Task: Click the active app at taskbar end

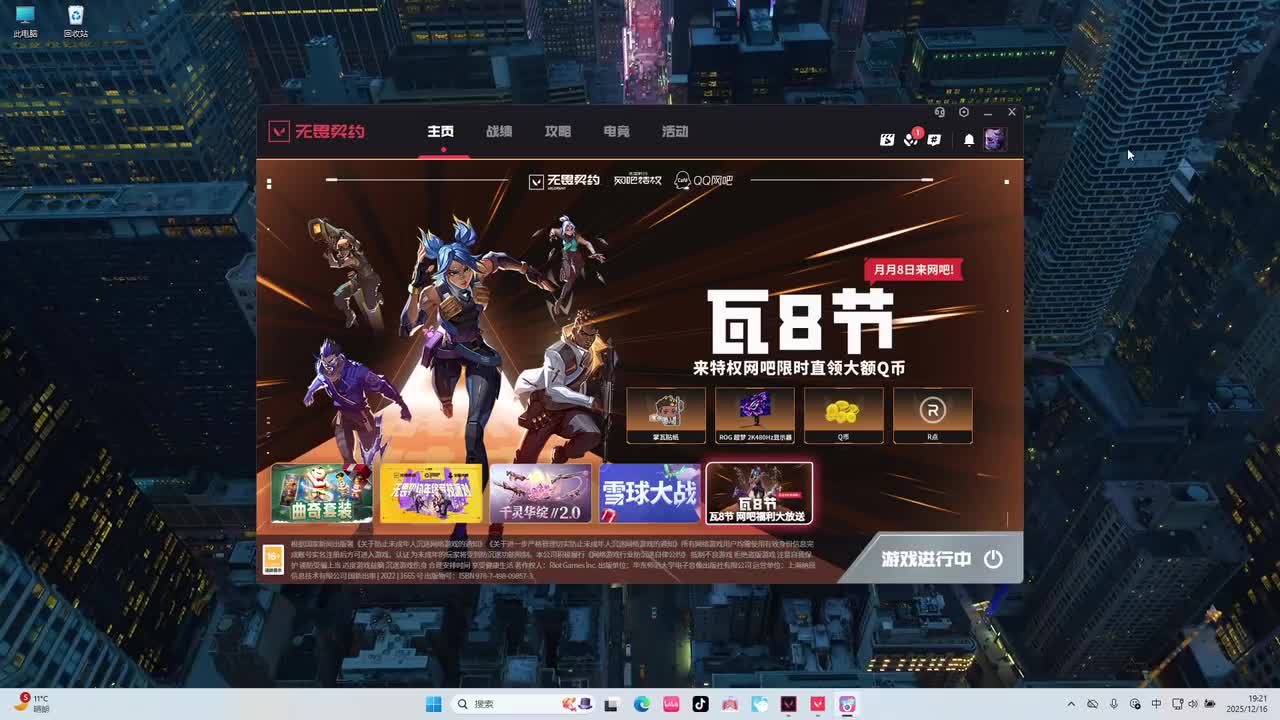Action: coord(847,704)
